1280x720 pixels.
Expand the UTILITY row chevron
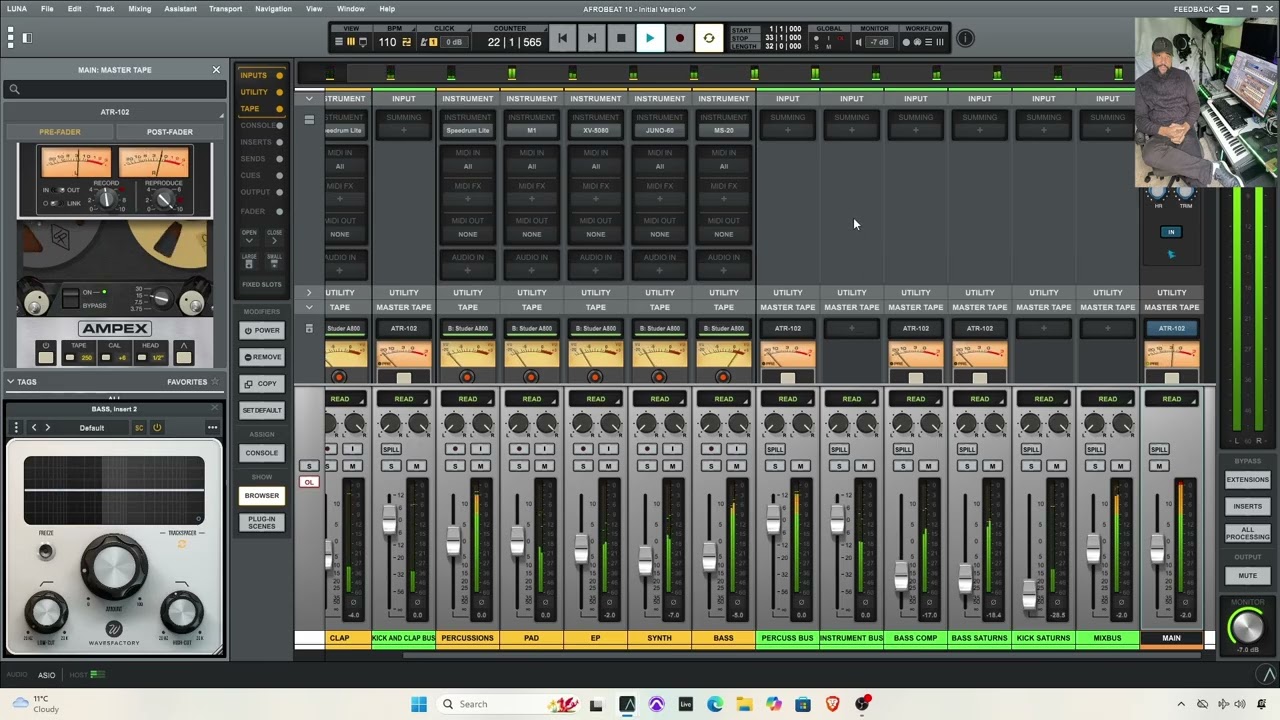[x=309, y=293]
